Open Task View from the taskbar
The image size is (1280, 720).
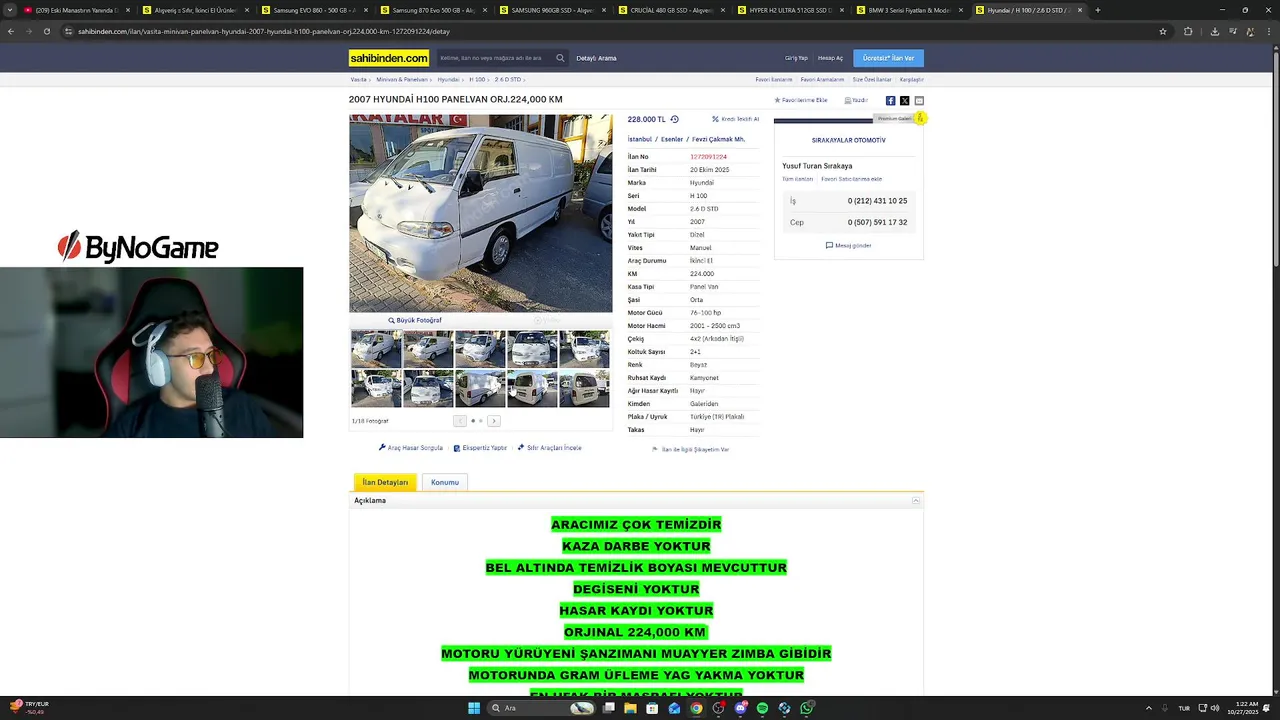tap(608, 708)
